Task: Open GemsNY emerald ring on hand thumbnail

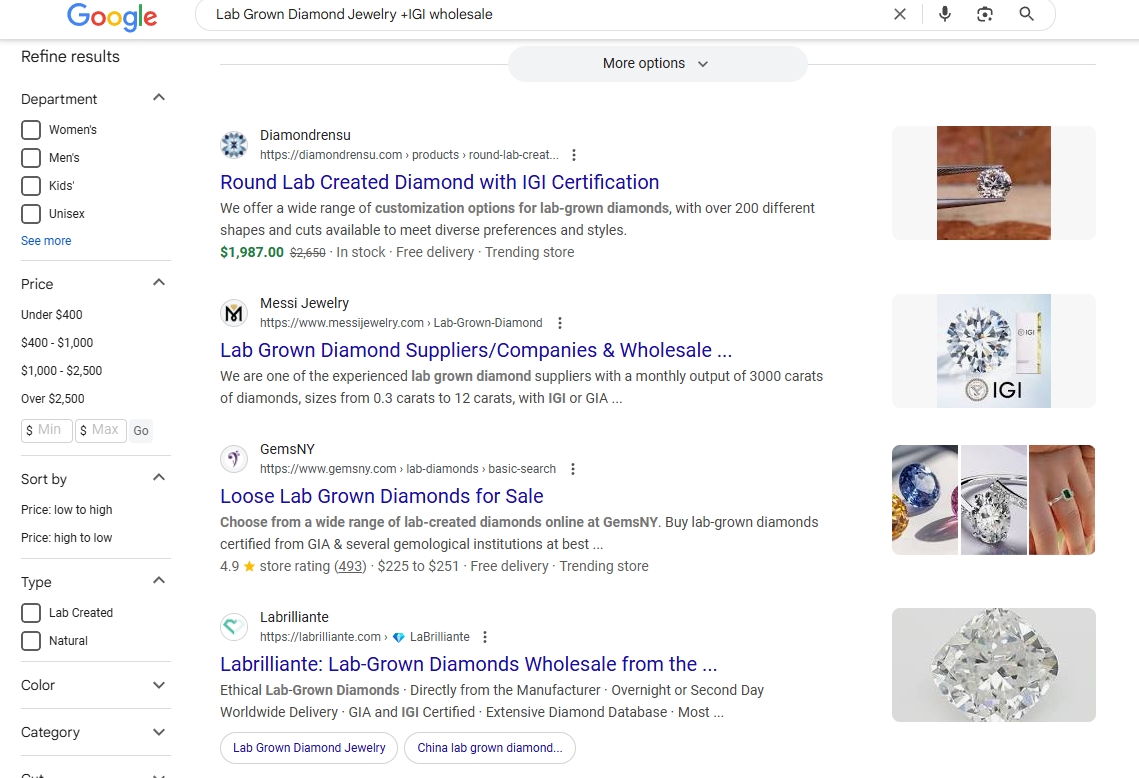Action: (1061, 500)
